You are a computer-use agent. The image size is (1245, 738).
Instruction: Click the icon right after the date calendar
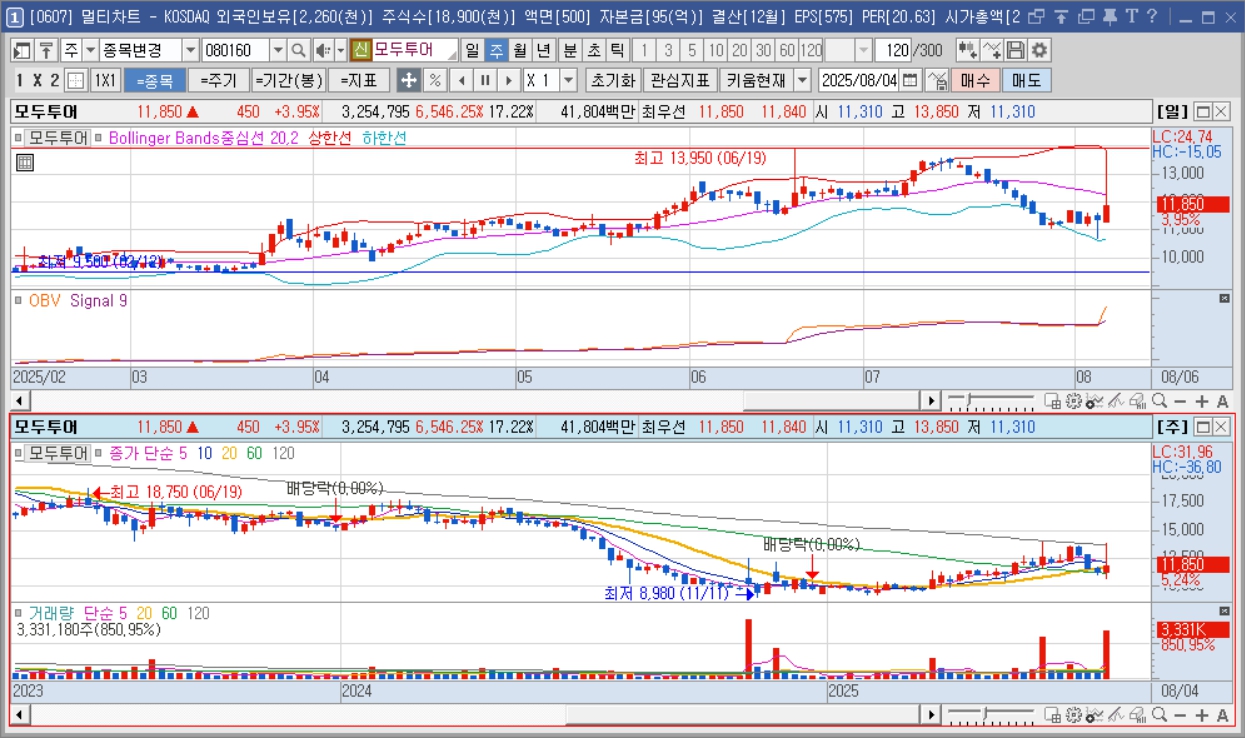coord(937,80)
